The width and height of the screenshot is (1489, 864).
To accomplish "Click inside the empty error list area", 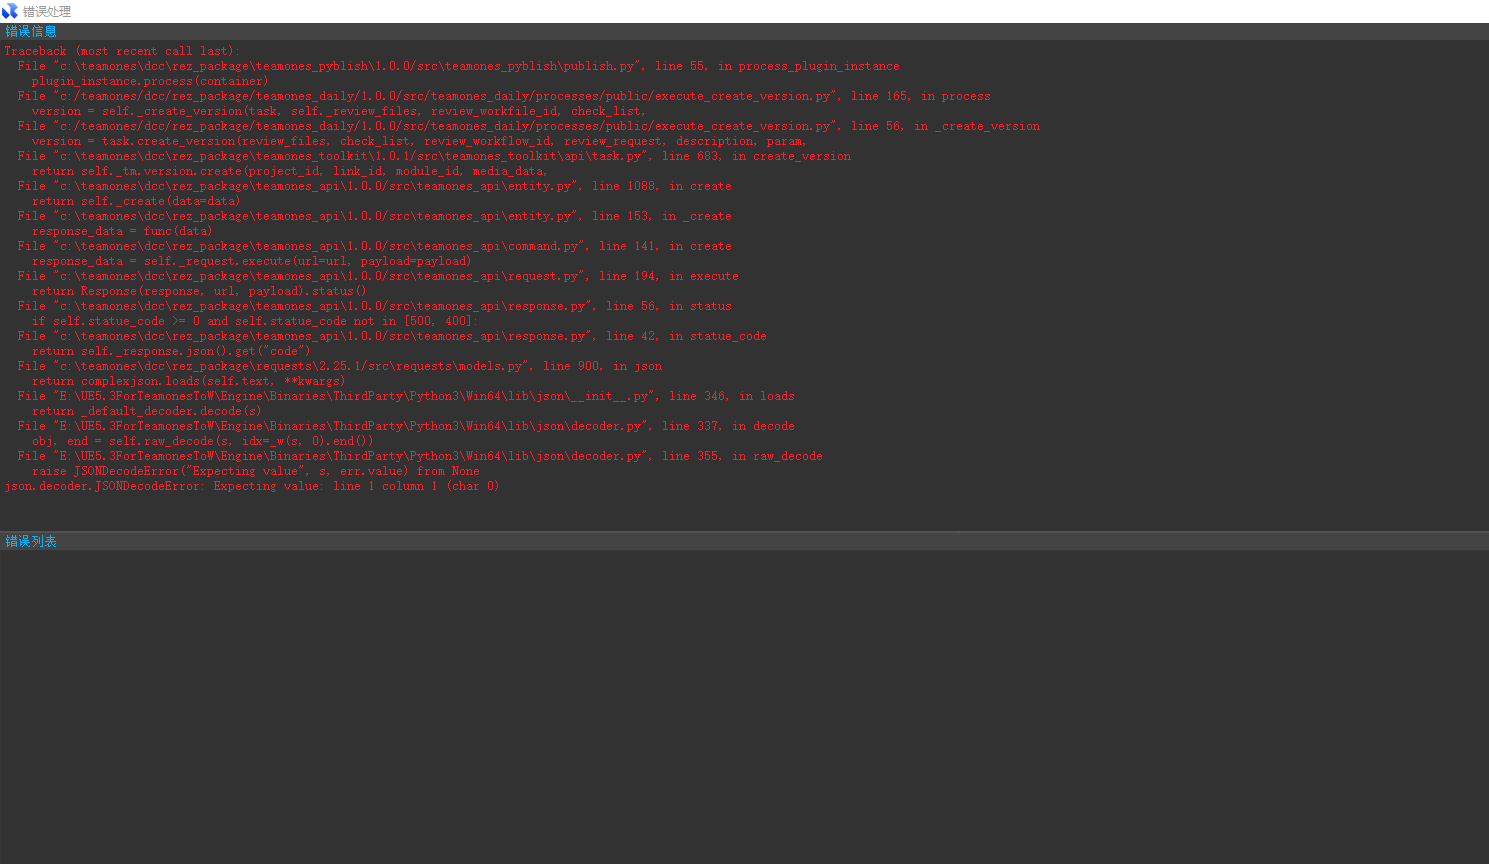I will (744, 700).
